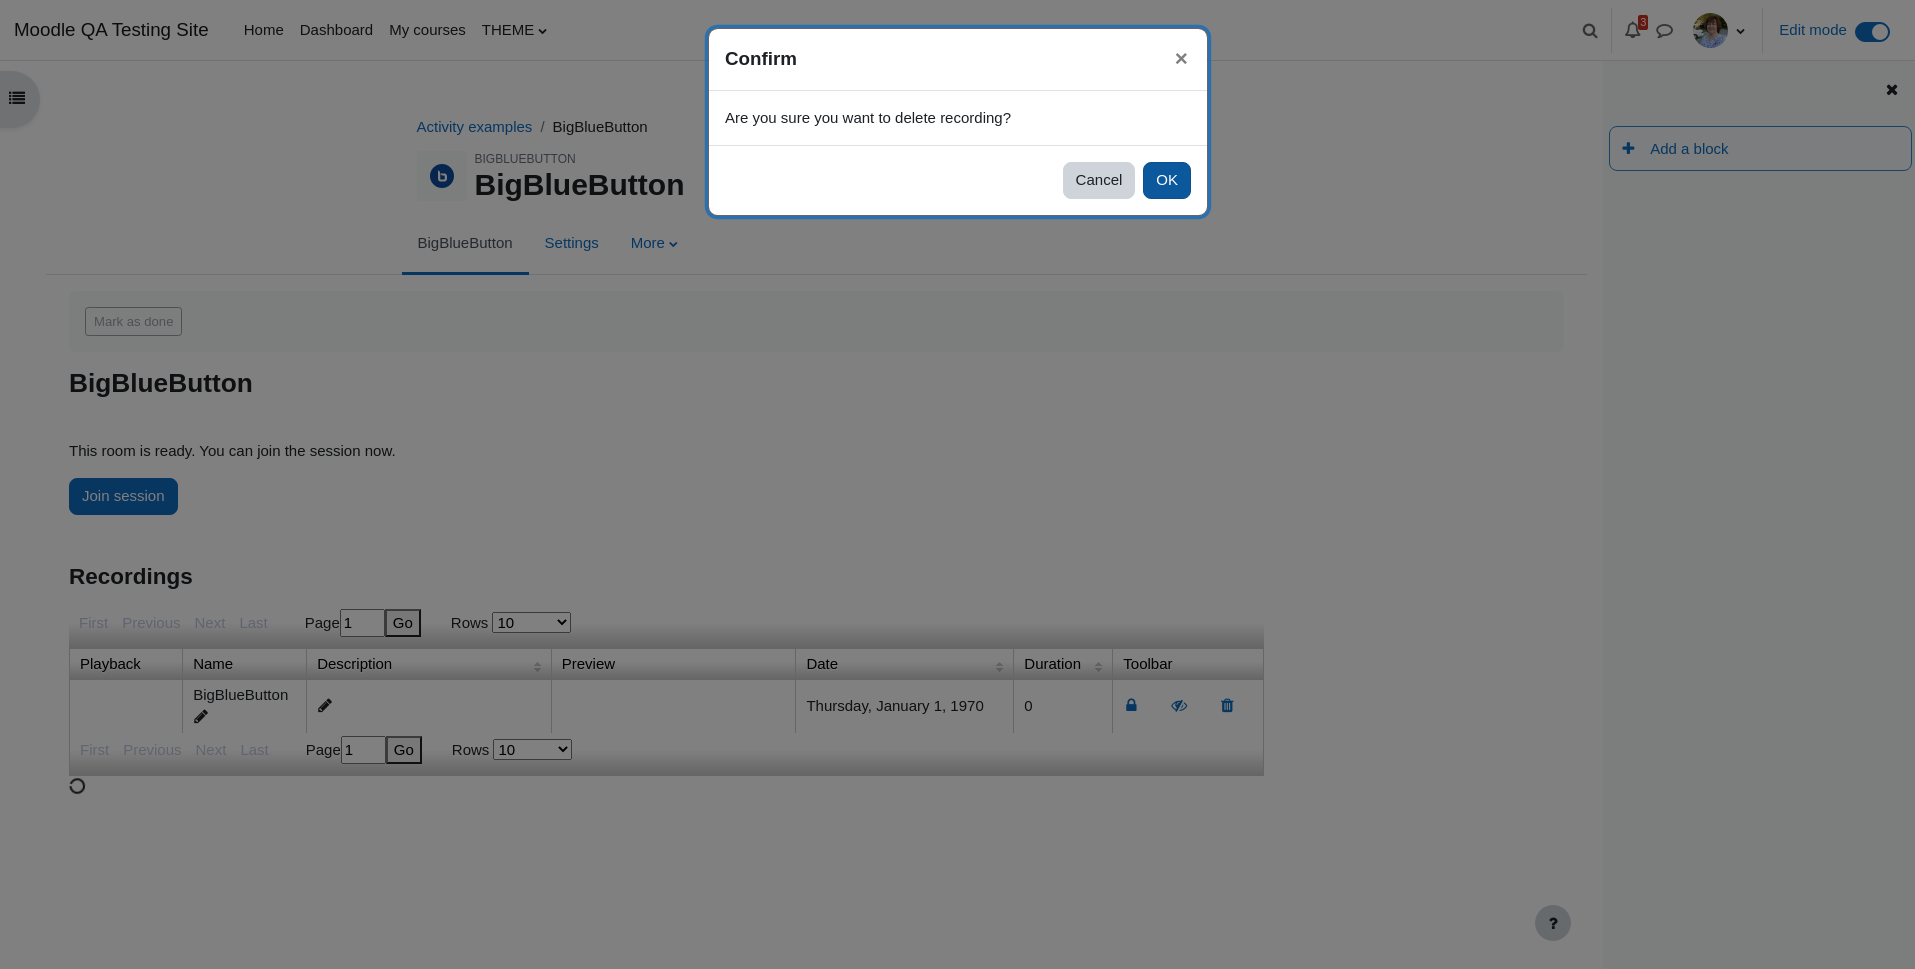Screen dimensions: 1915x969
Task: Toggle recording visibility eye icon
Action: point(1179,706)
